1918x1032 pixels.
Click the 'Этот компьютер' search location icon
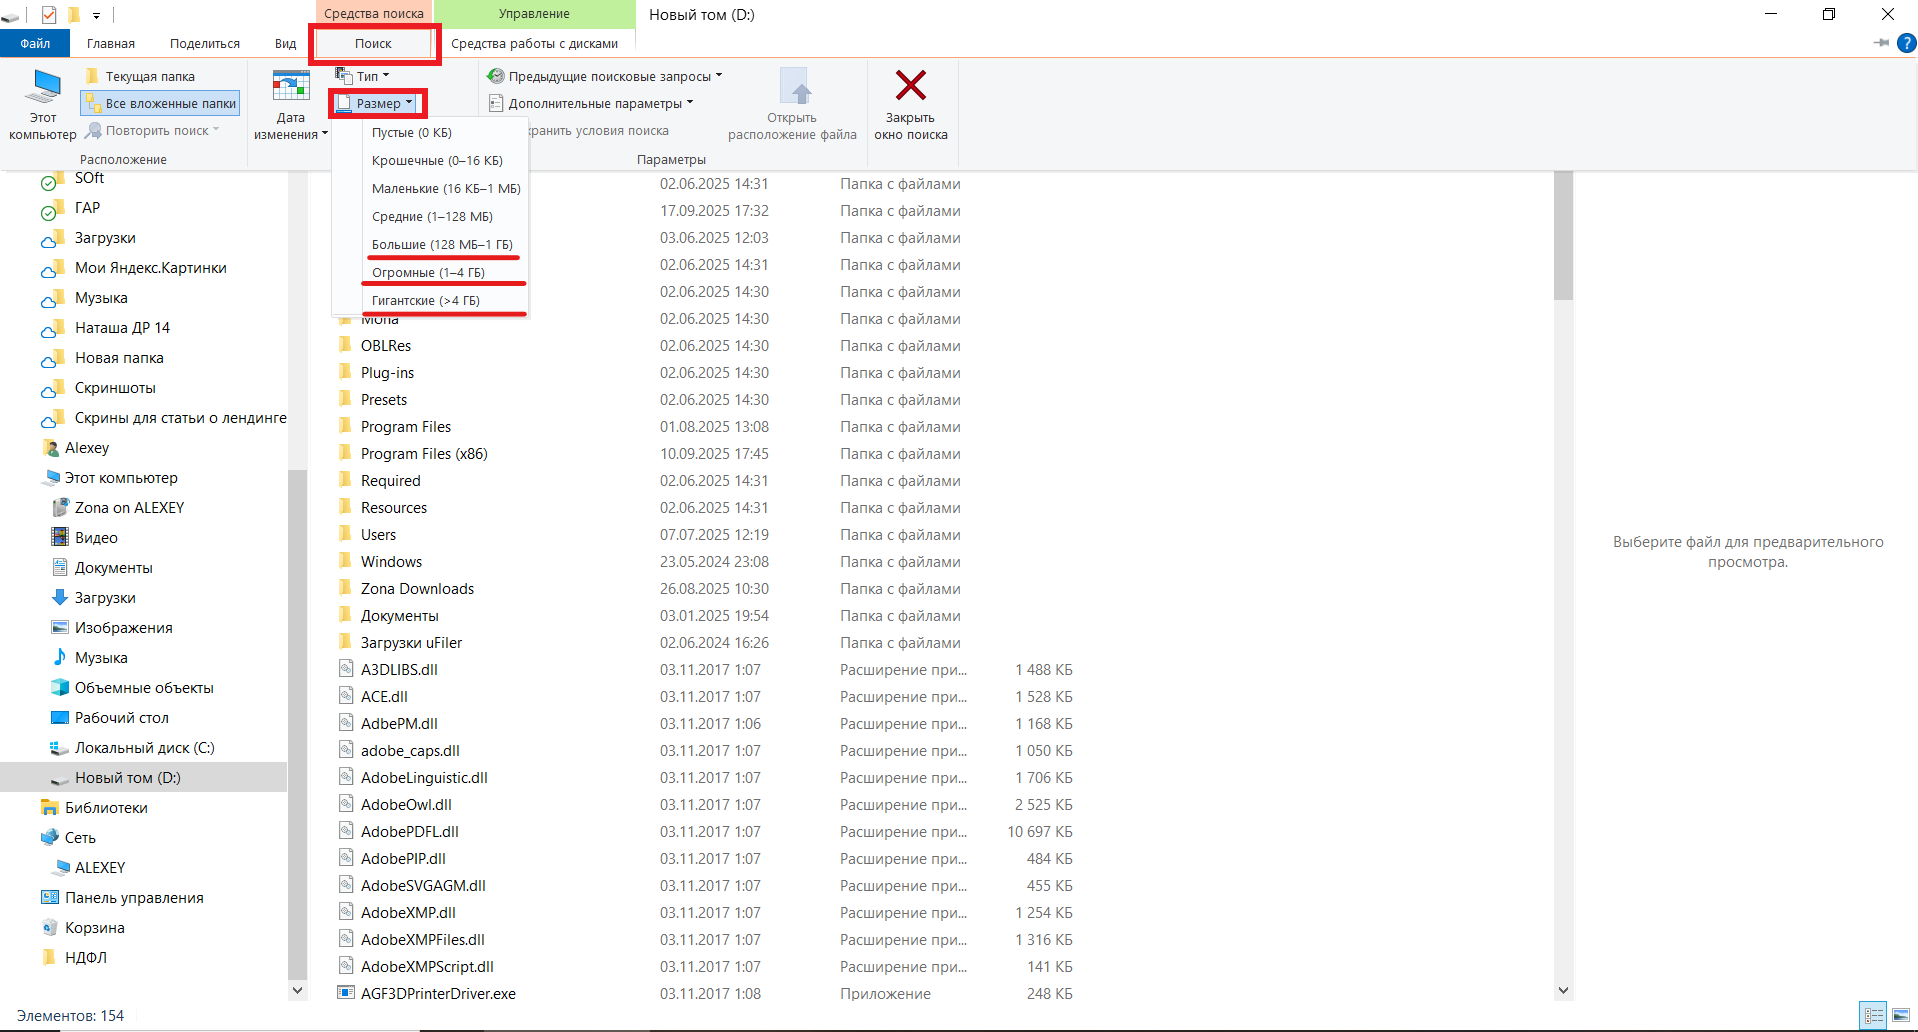(x=43, y=87)
